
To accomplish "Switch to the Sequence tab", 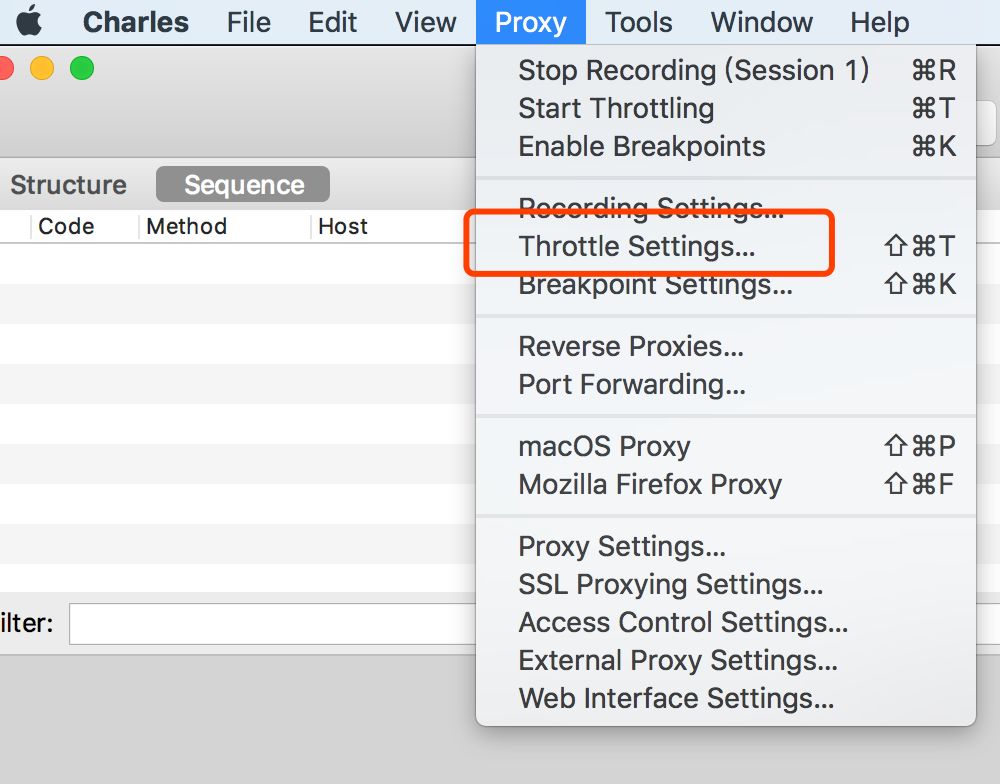I will (x=243, y=185).
